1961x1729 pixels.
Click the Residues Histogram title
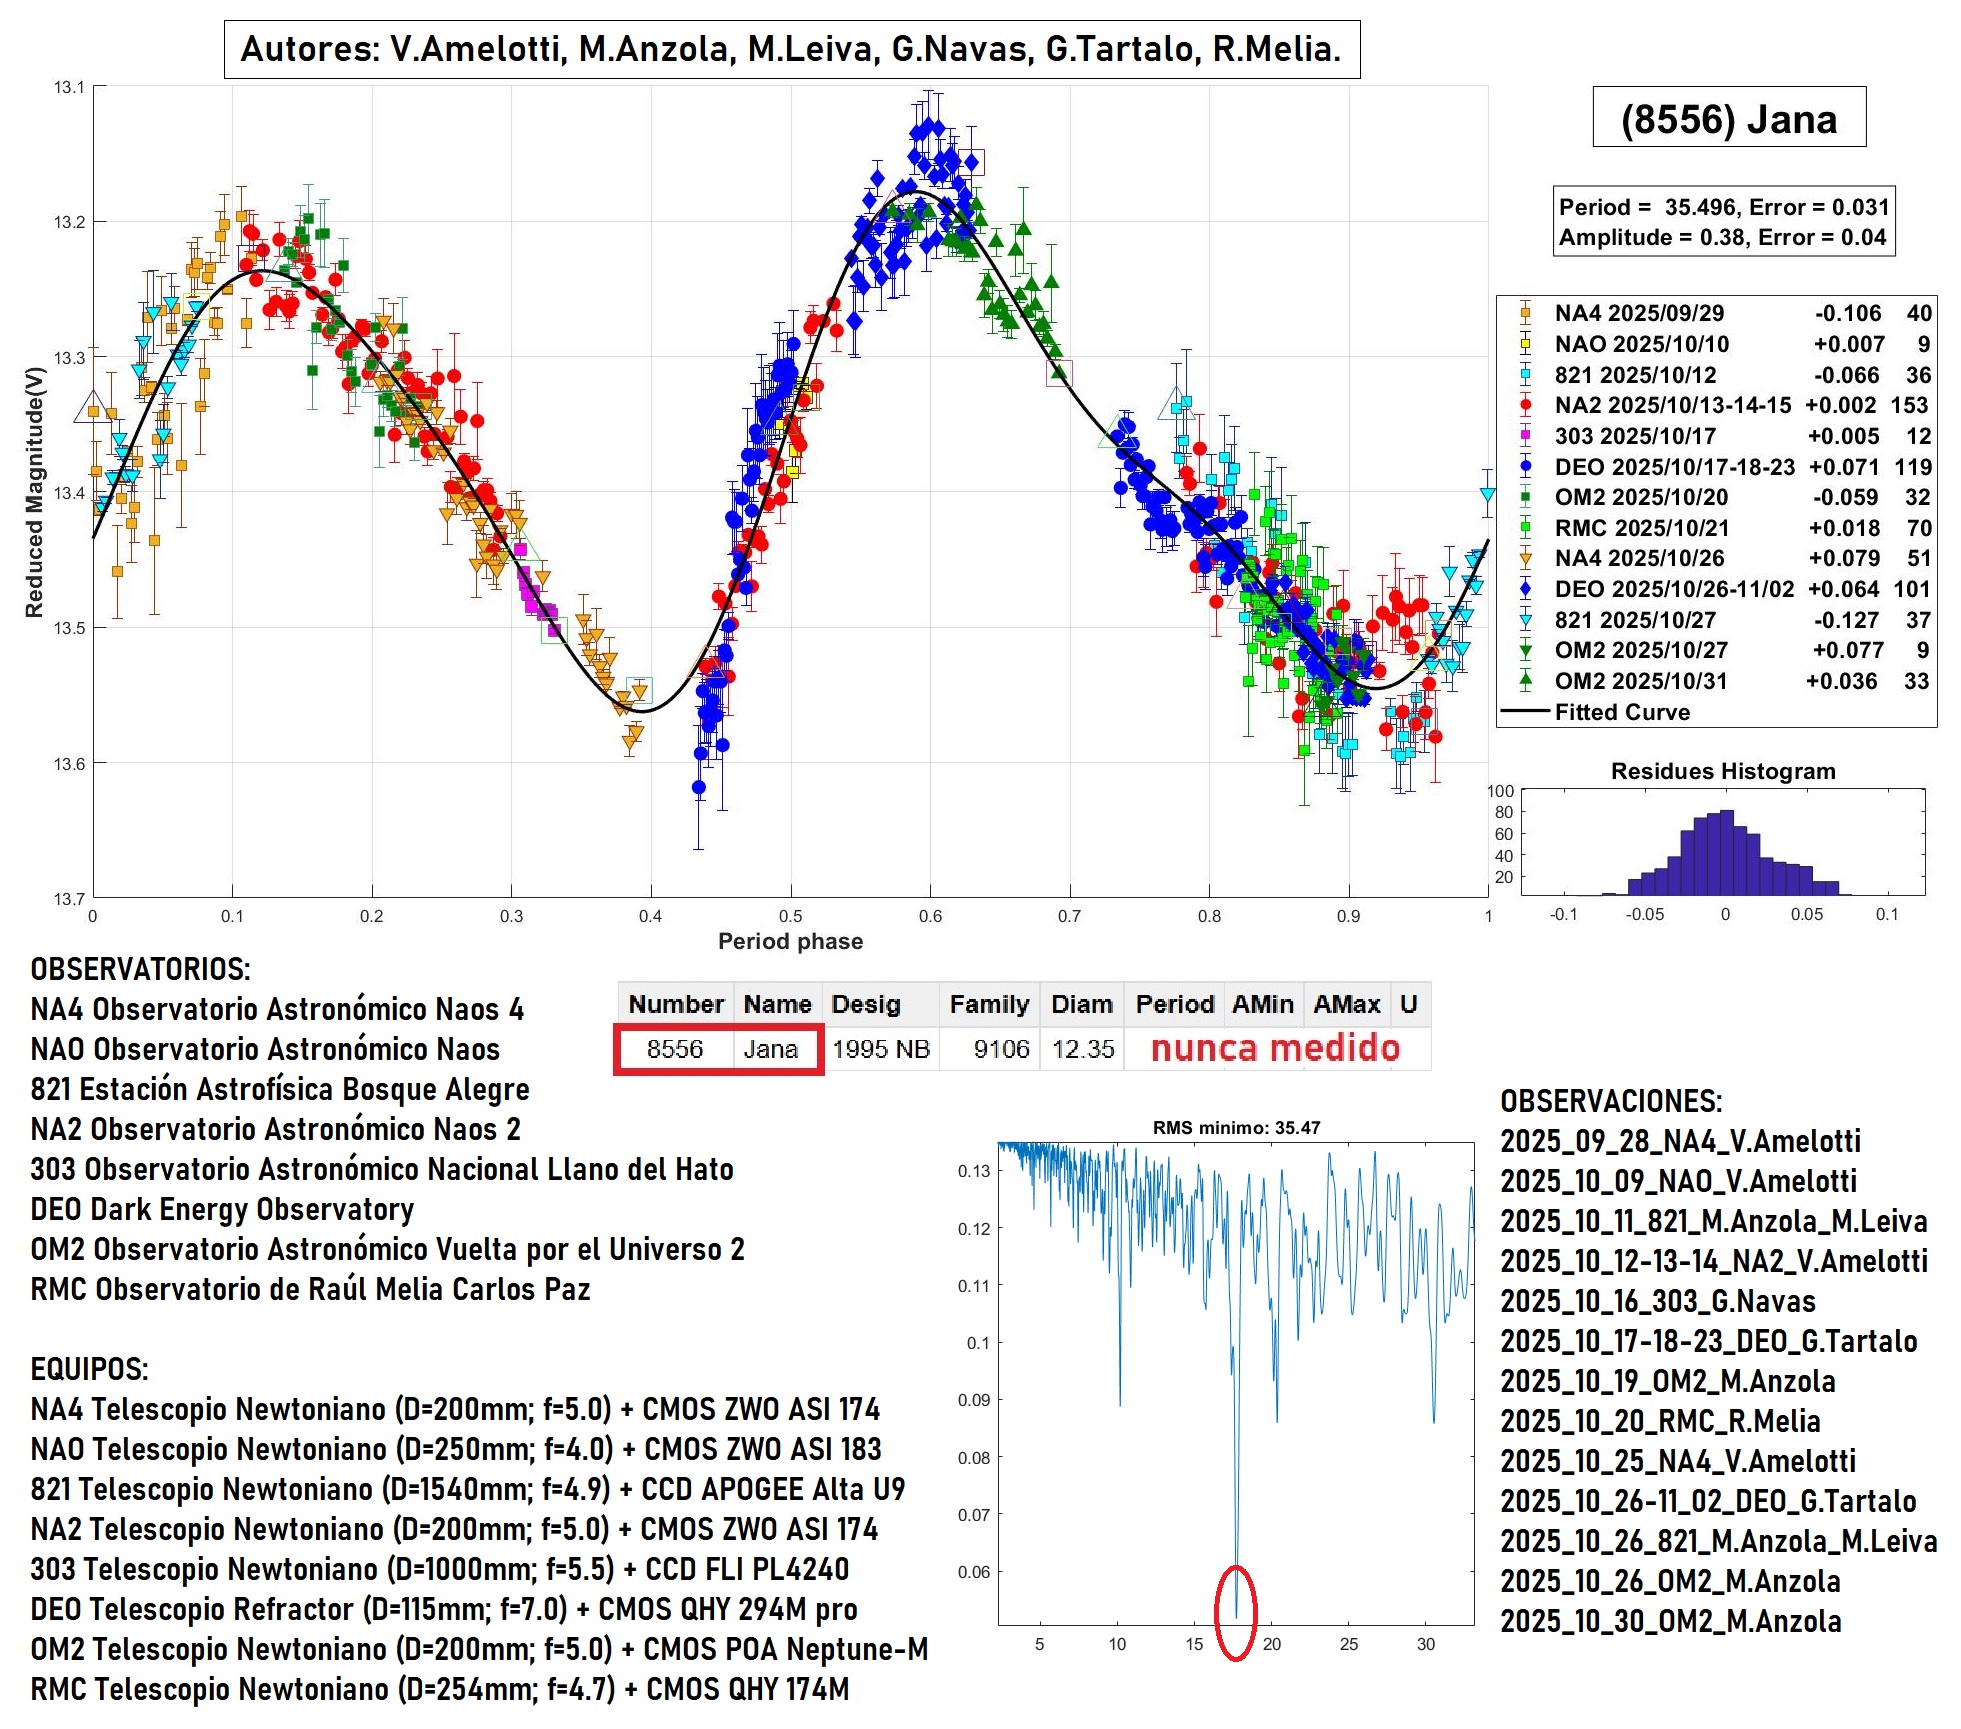coord(1722,771)
